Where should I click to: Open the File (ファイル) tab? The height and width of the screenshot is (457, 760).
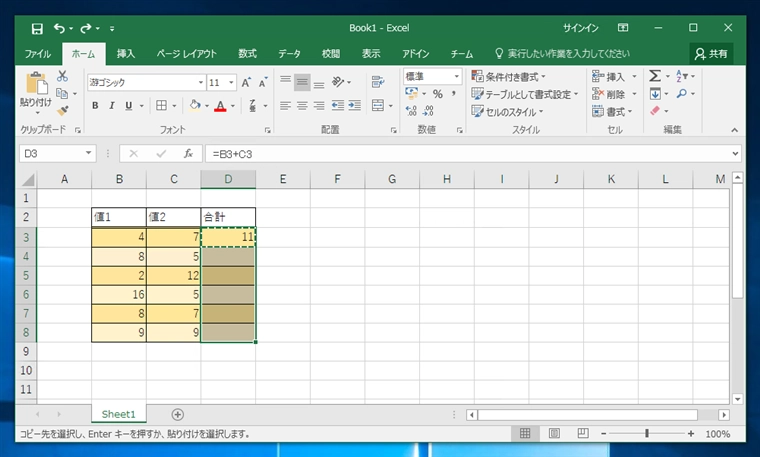pos(38,54)
